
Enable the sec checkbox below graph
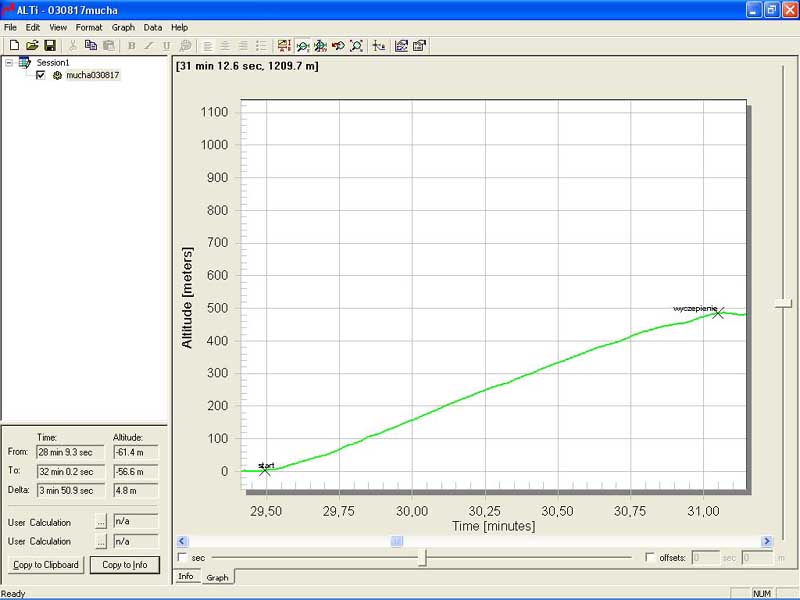[x=182, y=557]
